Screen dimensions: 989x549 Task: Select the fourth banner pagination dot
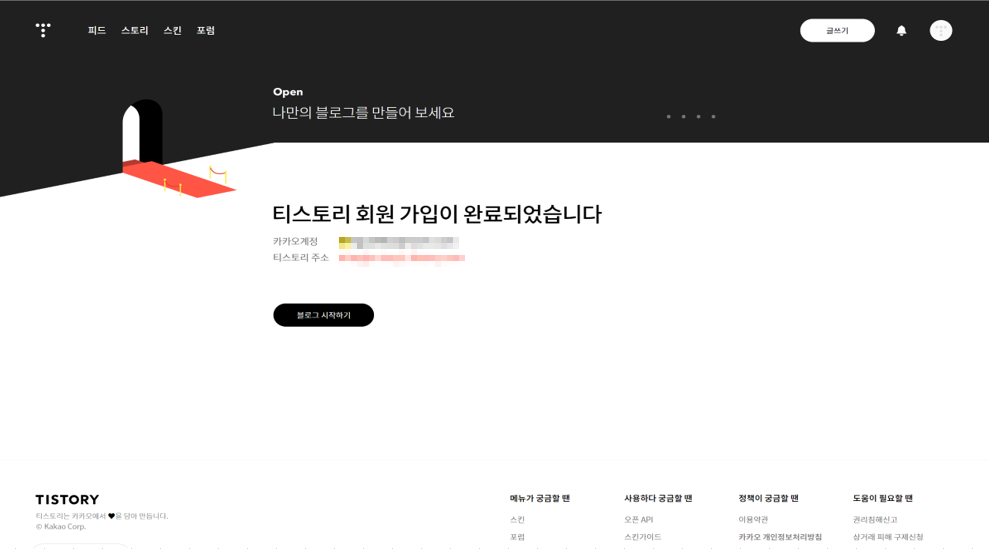713,117
